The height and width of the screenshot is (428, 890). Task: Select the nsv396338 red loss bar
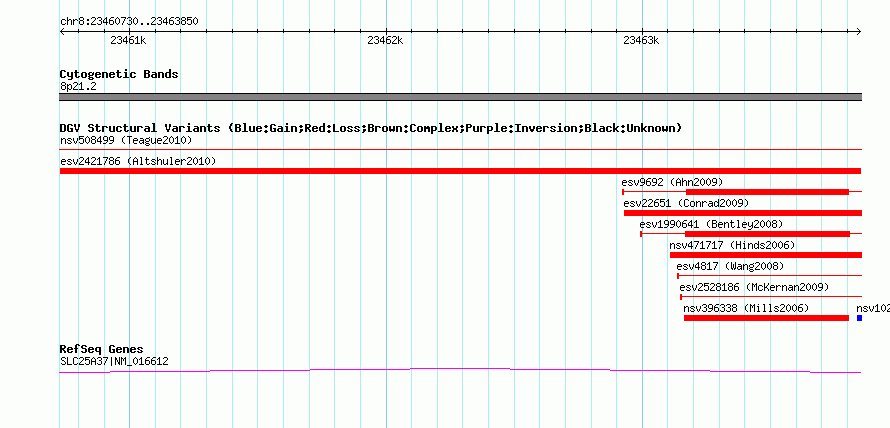pos(766,318)
